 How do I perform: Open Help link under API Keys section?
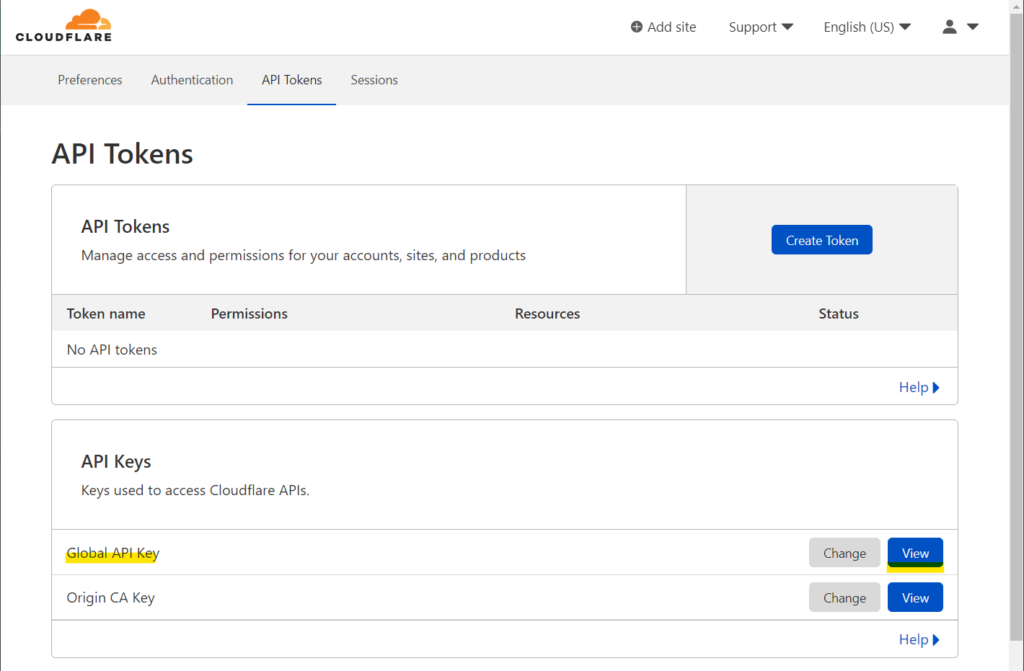click(x=919, y=640)
